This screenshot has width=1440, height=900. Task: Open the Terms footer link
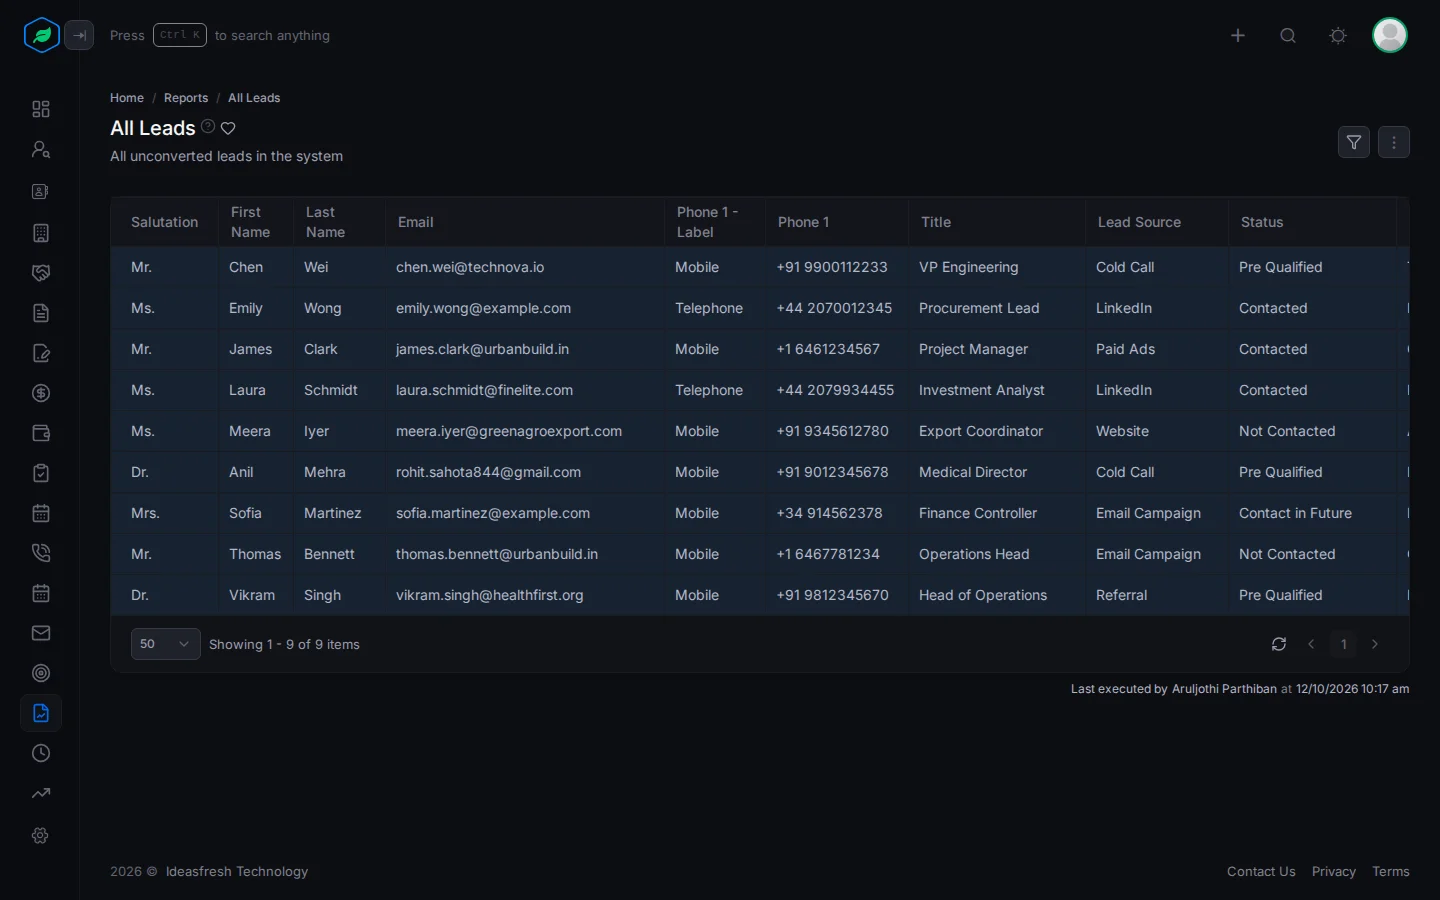tap(1391, 871)
